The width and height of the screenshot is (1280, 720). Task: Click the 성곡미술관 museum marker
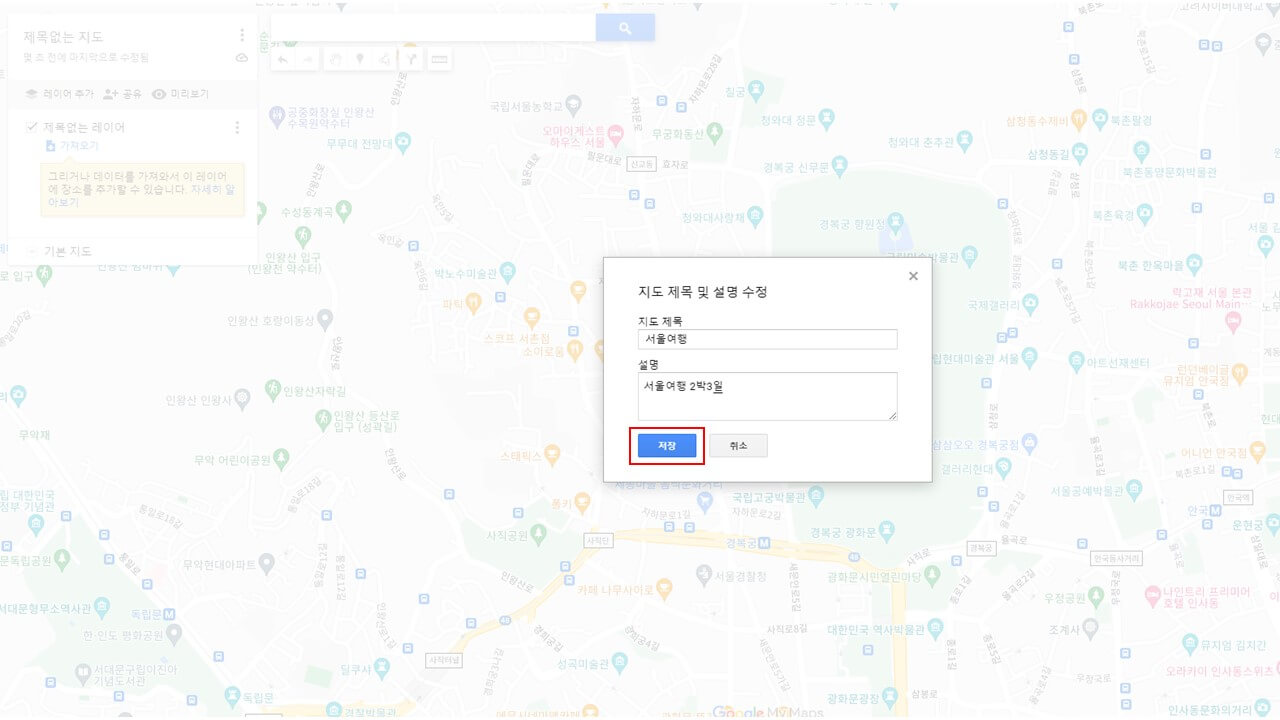(x=620, y=662)
